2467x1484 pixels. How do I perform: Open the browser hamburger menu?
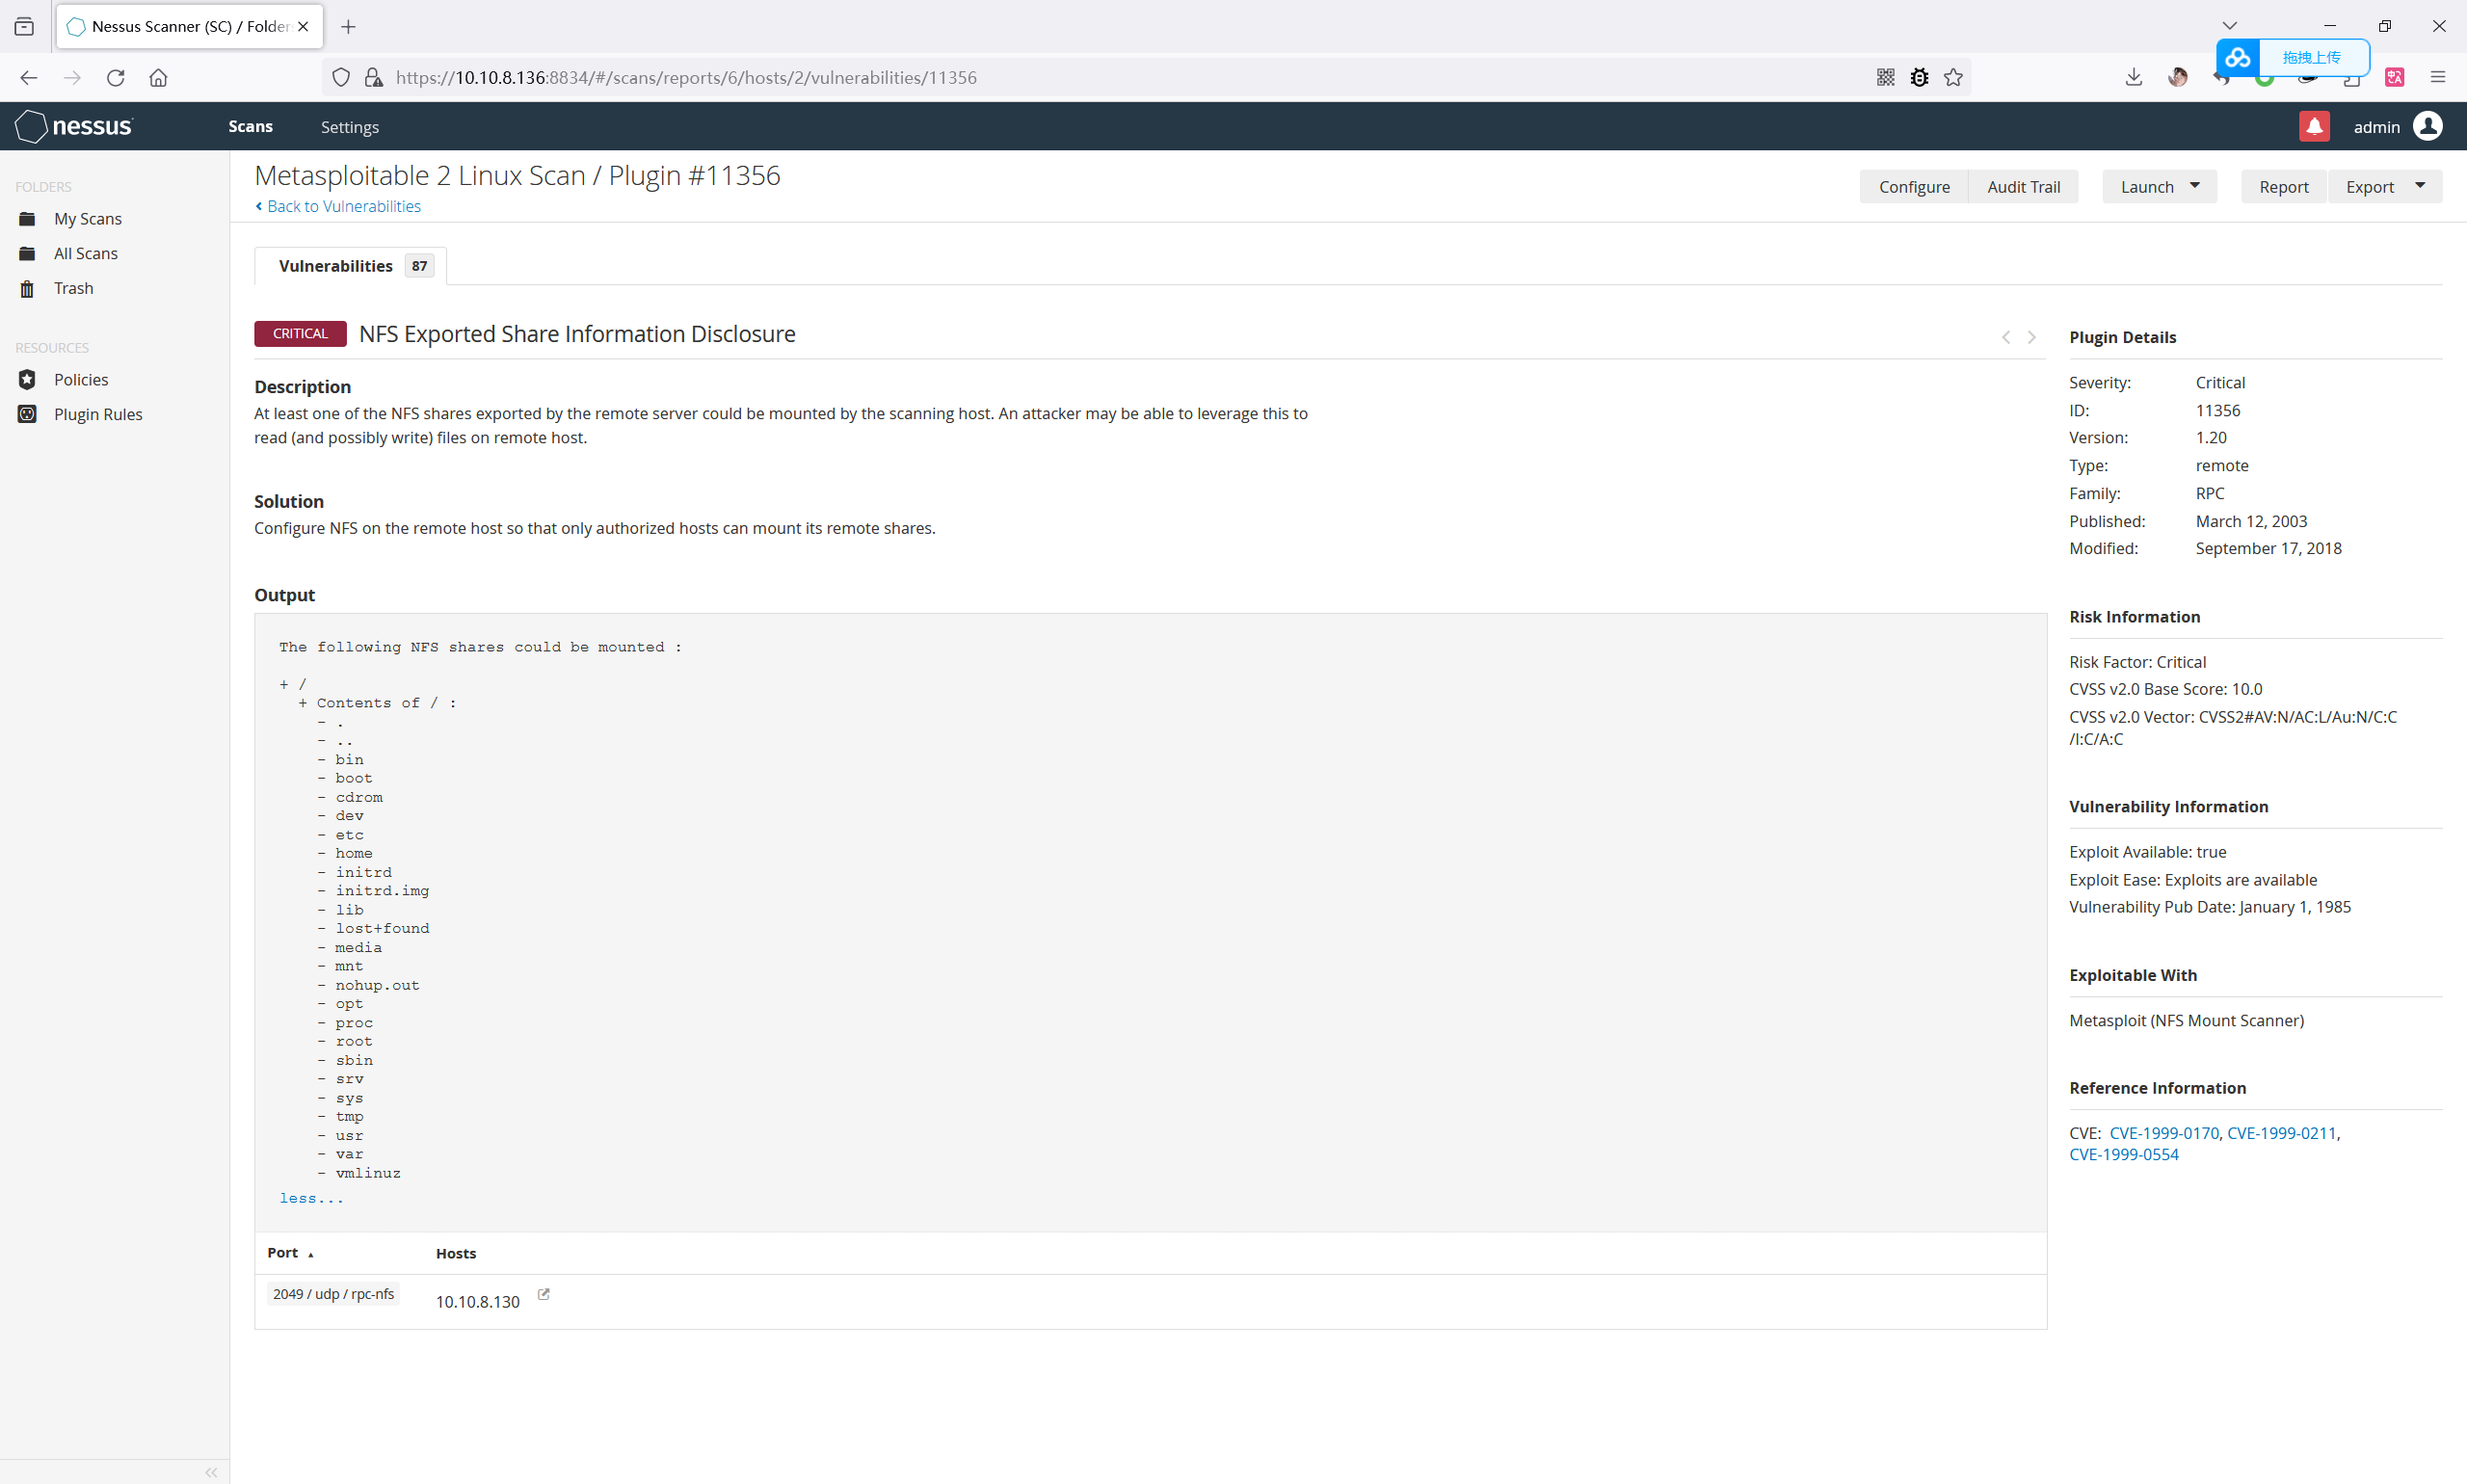point(2438,77)
